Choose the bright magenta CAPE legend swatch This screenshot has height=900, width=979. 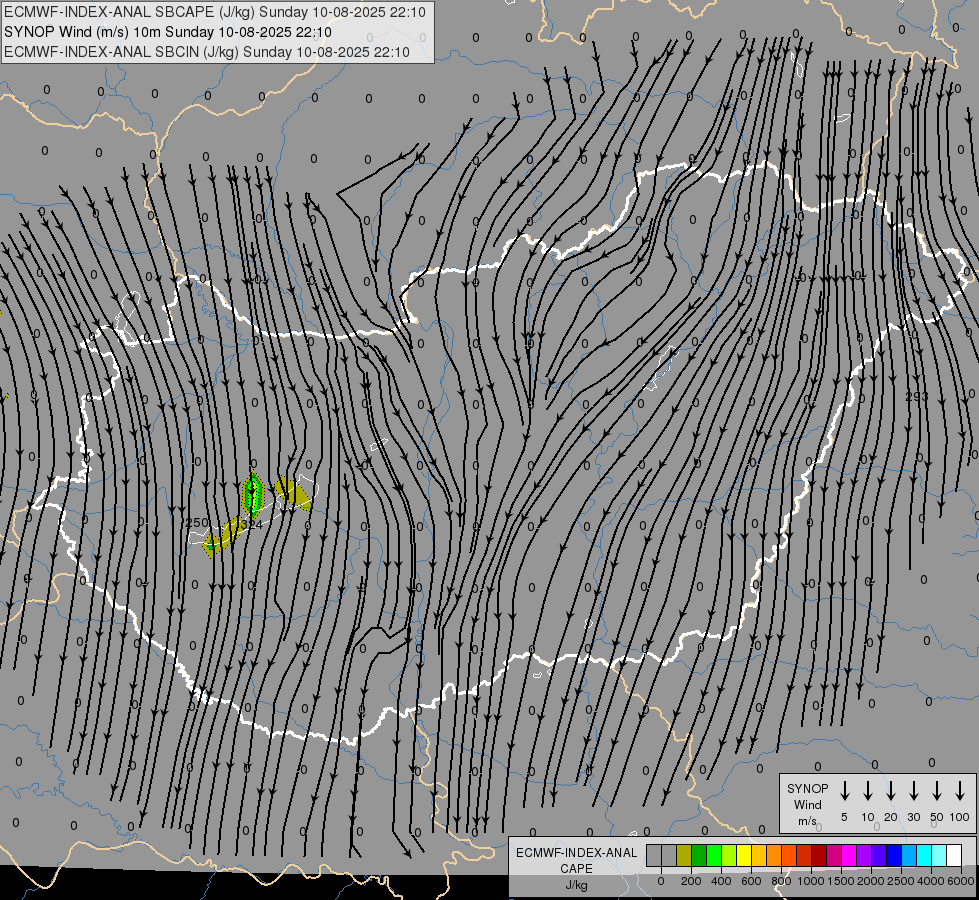tap(849, 855)
